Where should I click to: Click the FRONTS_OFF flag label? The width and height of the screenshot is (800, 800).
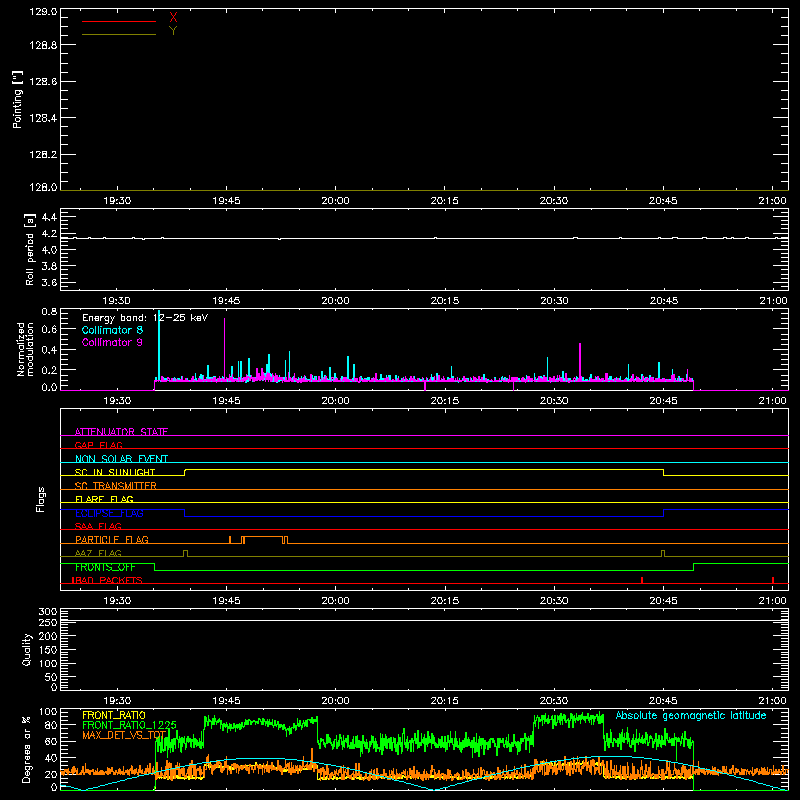coord(105,567)
